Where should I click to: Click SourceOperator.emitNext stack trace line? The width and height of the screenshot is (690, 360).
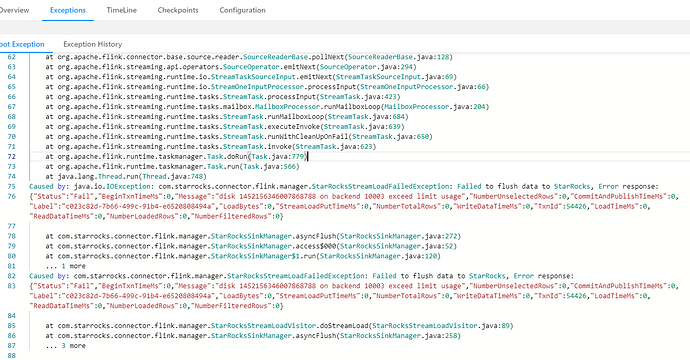231,67
